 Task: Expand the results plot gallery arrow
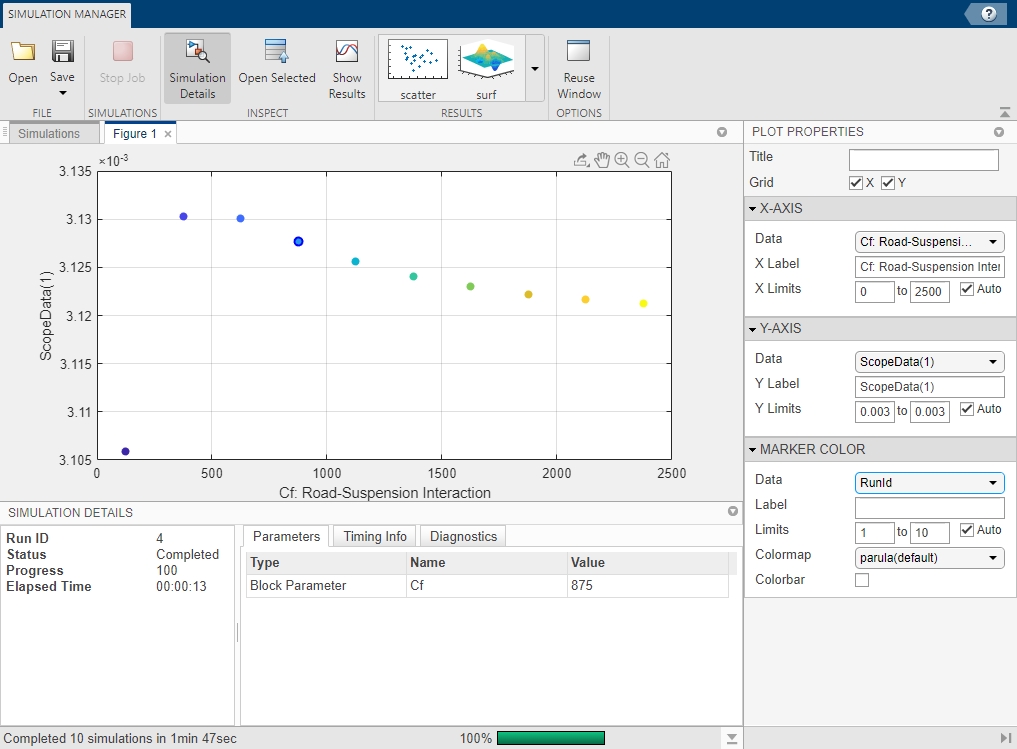tap(534, 68)
